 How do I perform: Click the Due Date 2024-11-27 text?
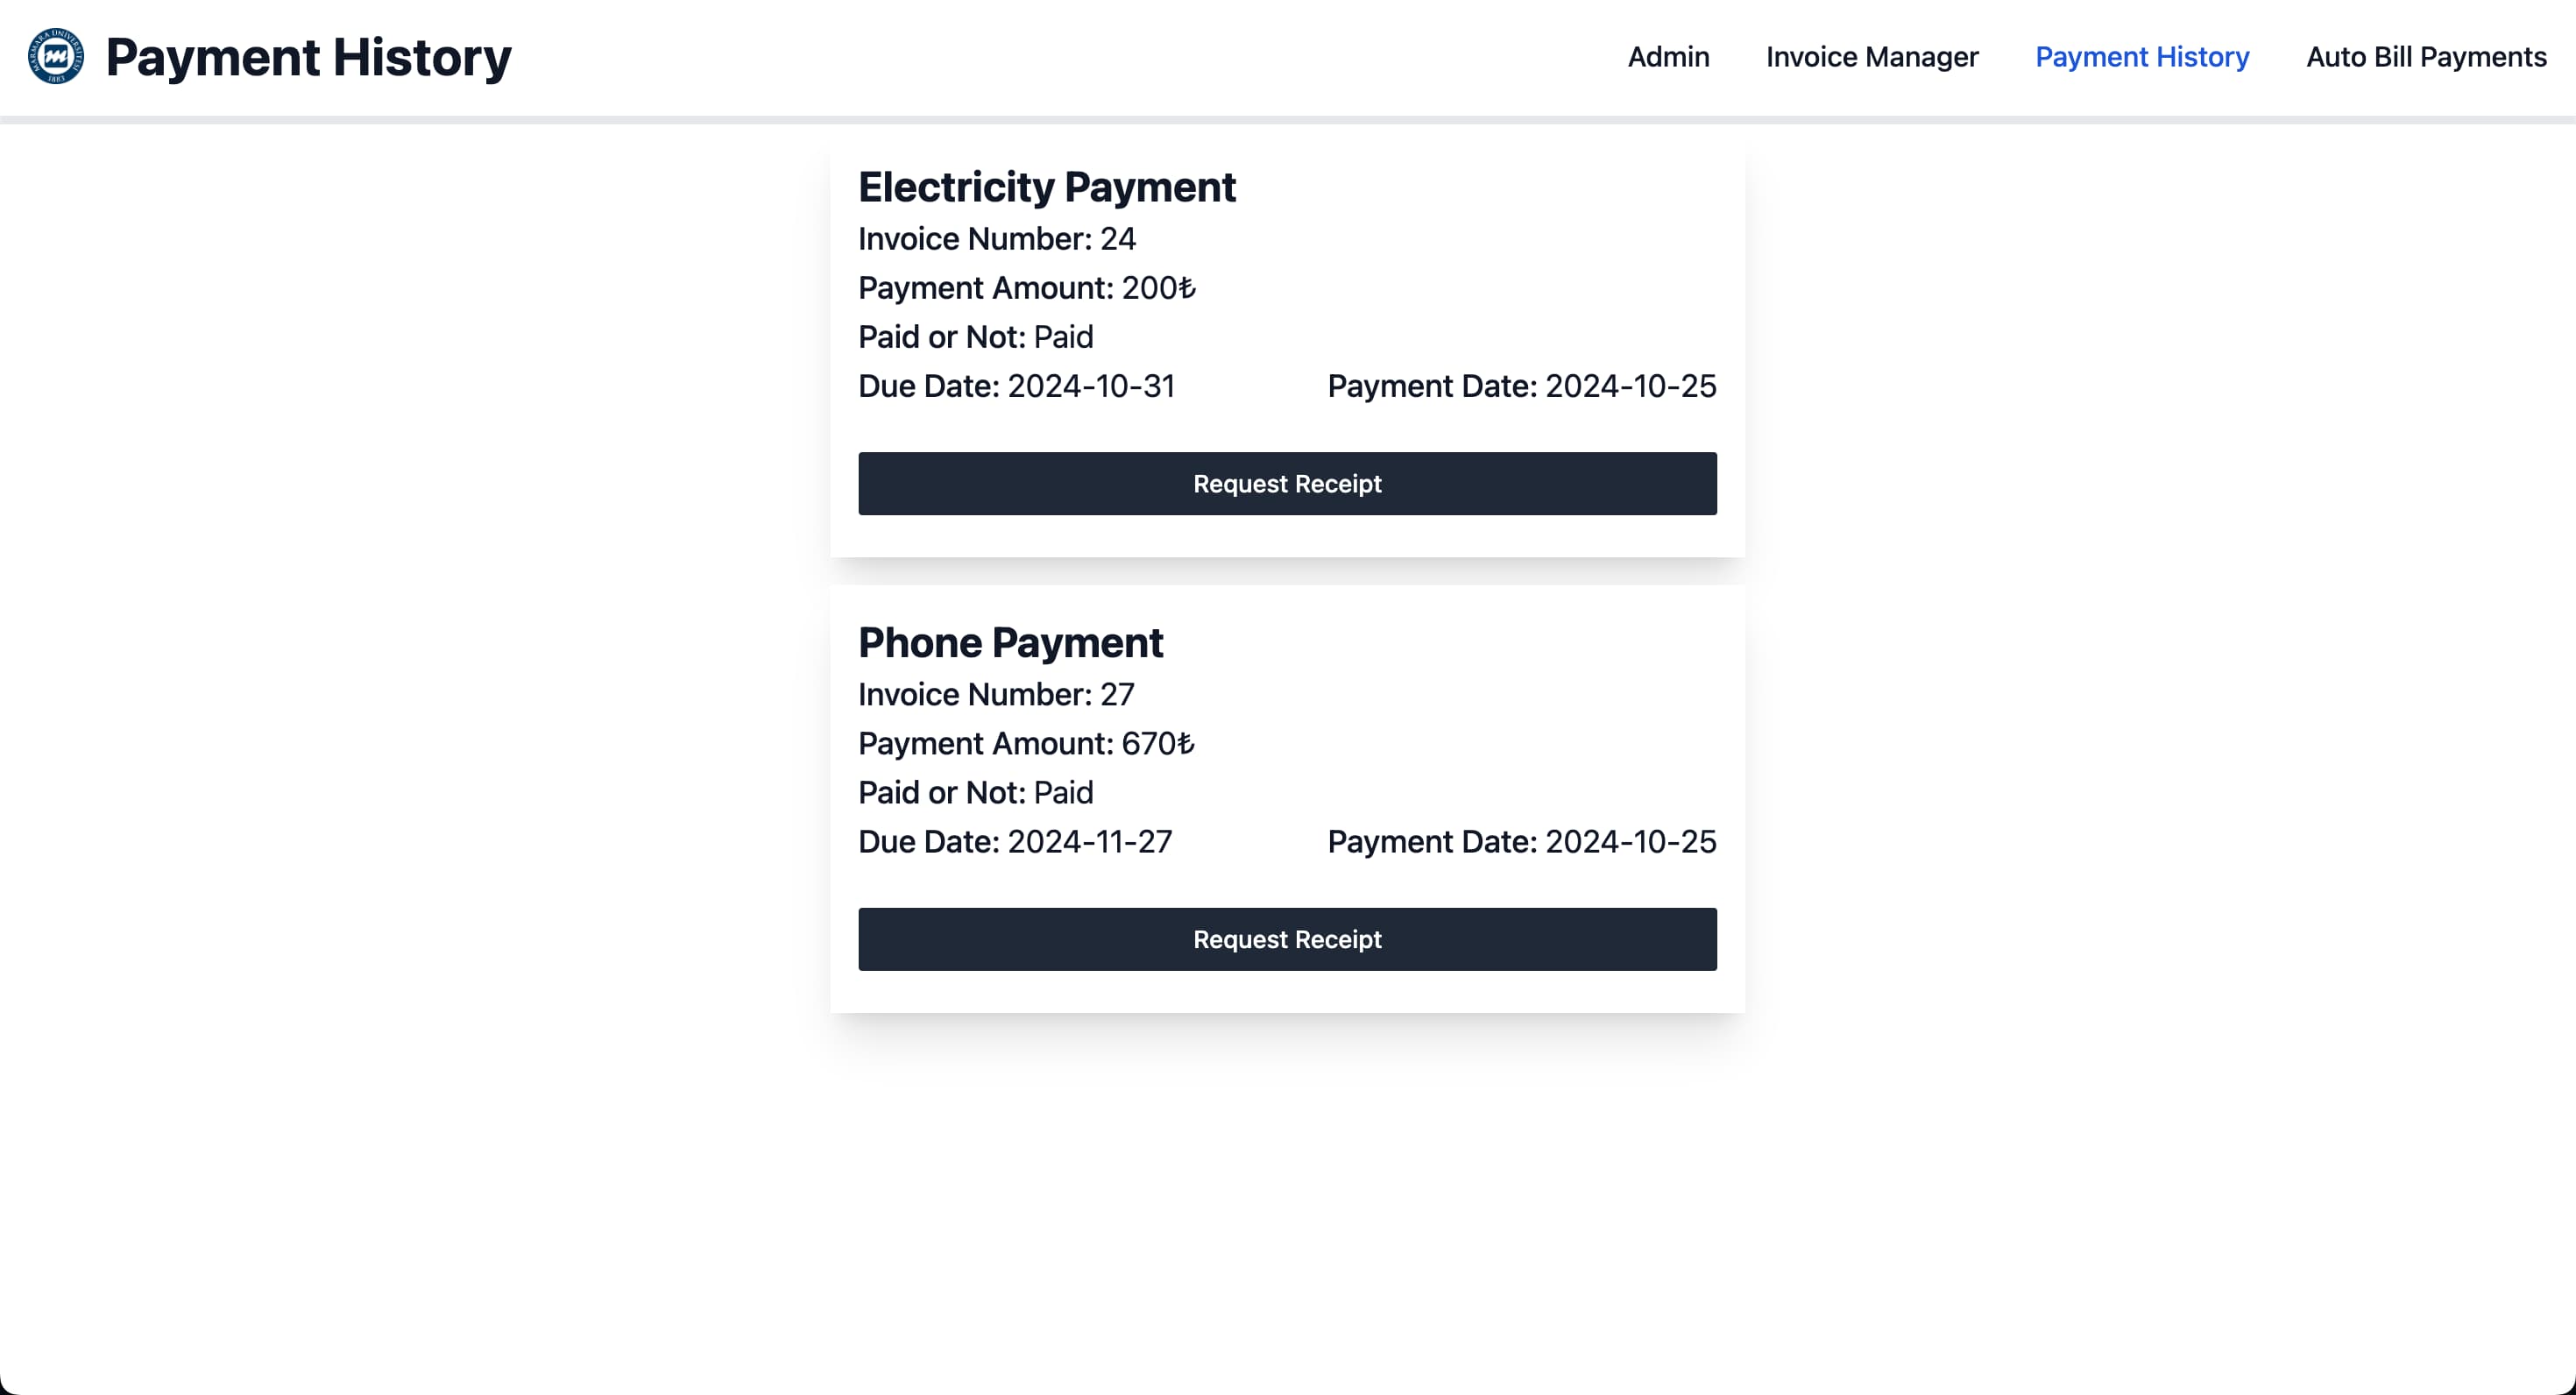pyautogui.click(x=1015, y=841)
